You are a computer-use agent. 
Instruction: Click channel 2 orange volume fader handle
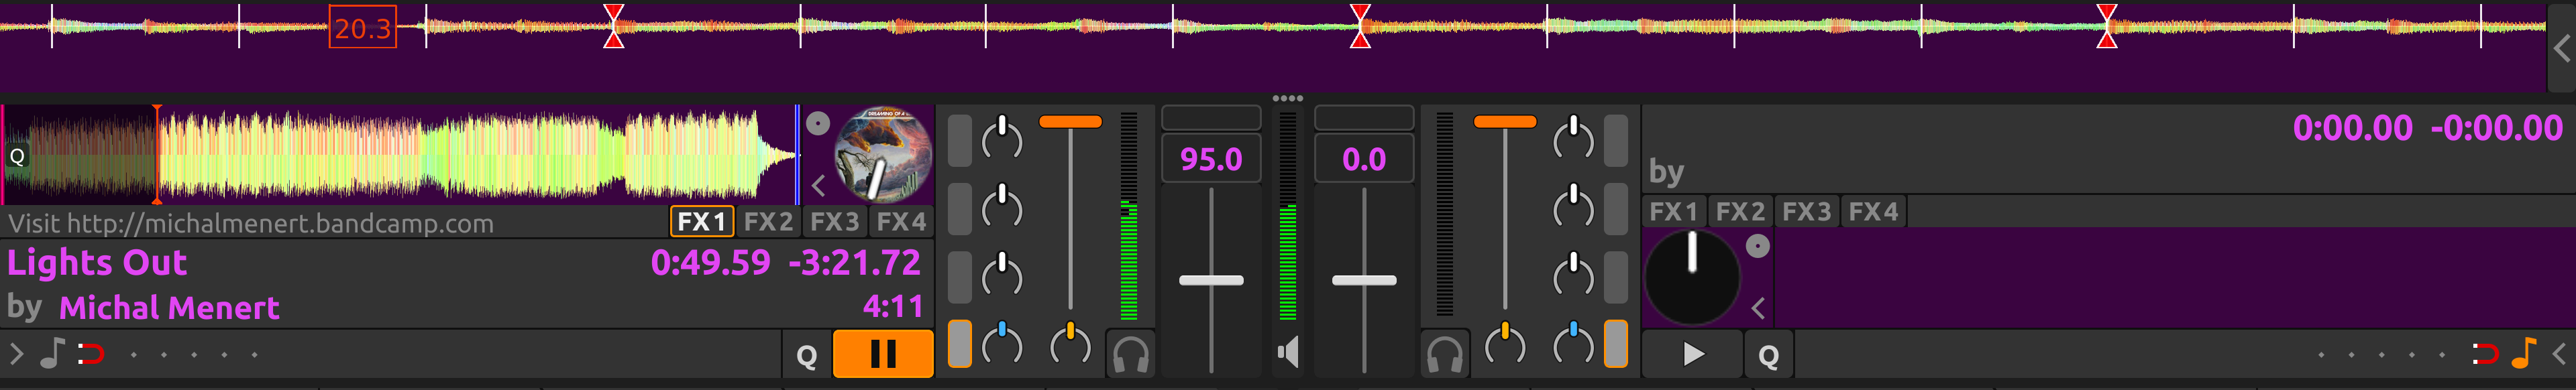(1505, 121)
